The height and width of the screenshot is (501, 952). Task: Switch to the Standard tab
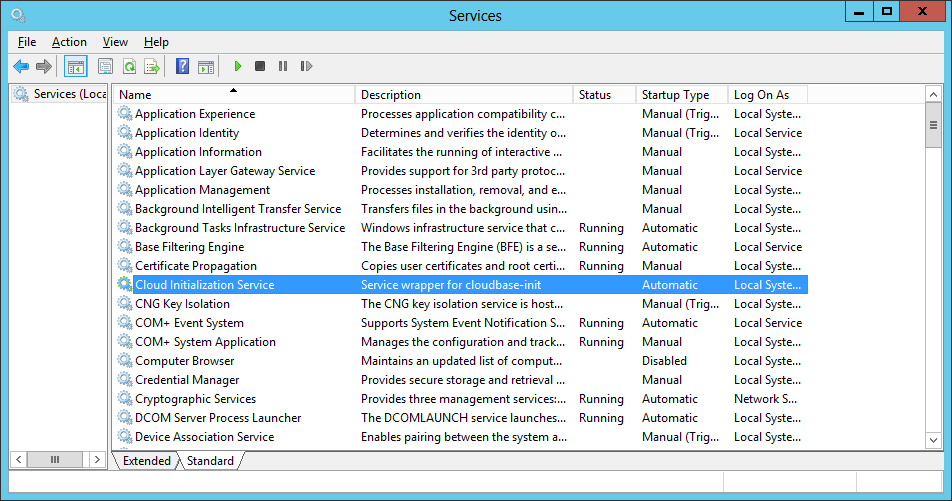(x=210, y=461)
